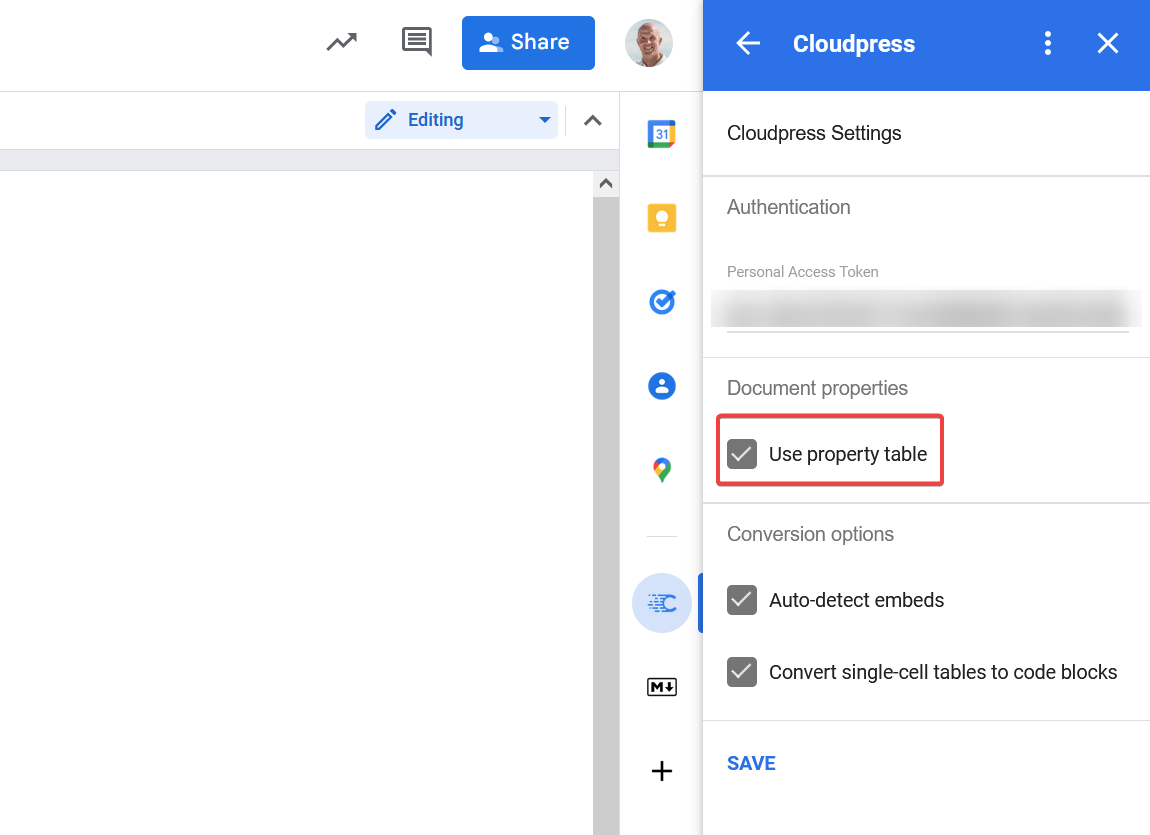1150x835 pixels.
Task: Open the Google Tasks side panel icon
Action: (x=662, y=301)
